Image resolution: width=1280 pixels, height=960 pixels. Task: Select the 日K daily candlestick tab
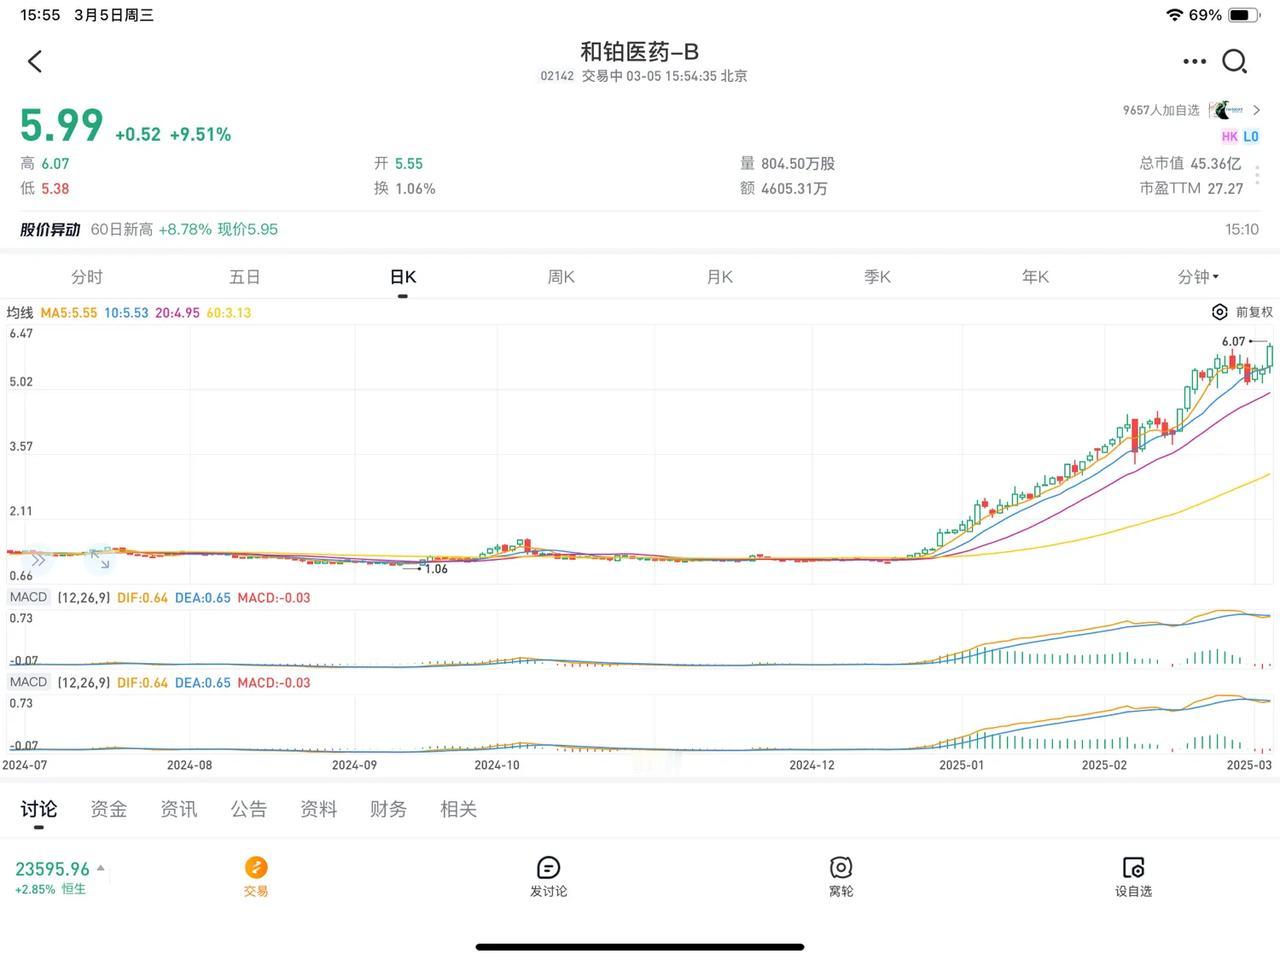(x=403, y=277)
